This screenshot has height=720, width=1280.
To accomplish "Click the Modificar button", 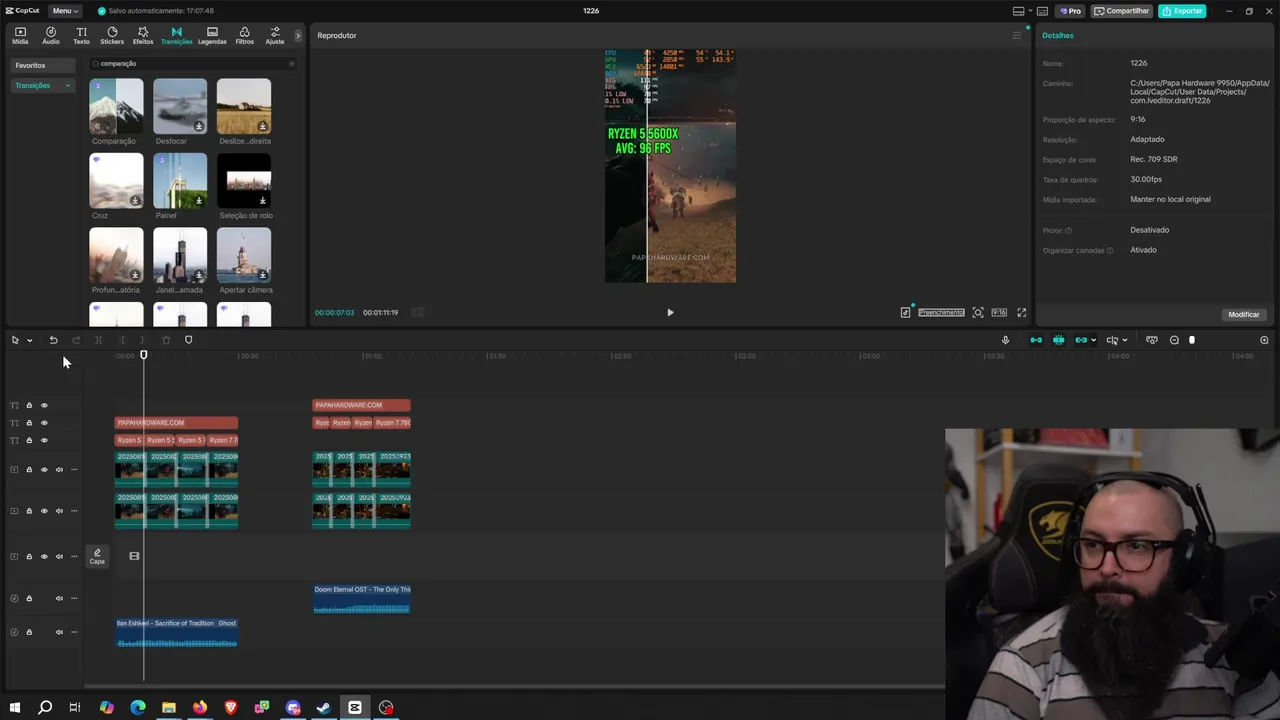I will click(1244, 314).
